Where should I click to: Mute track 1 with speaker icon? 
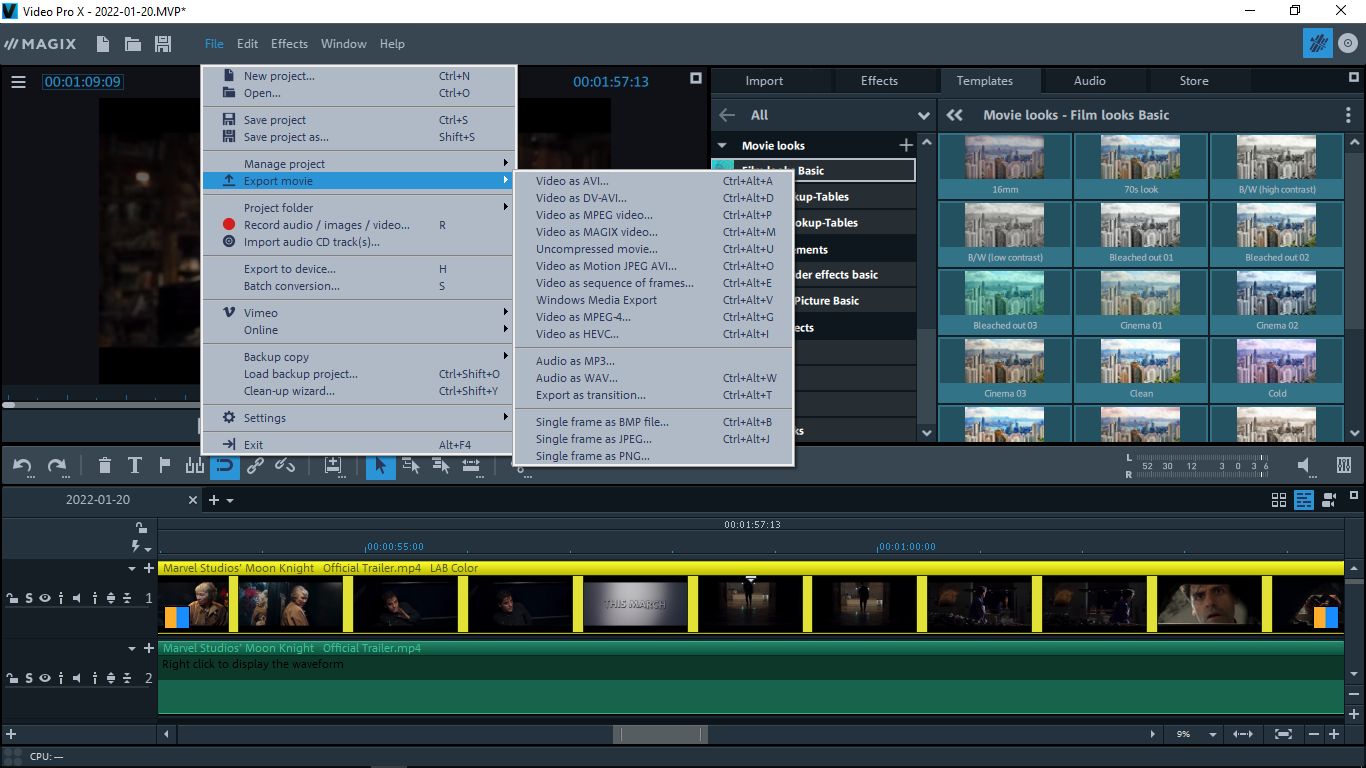pos(77,598)
